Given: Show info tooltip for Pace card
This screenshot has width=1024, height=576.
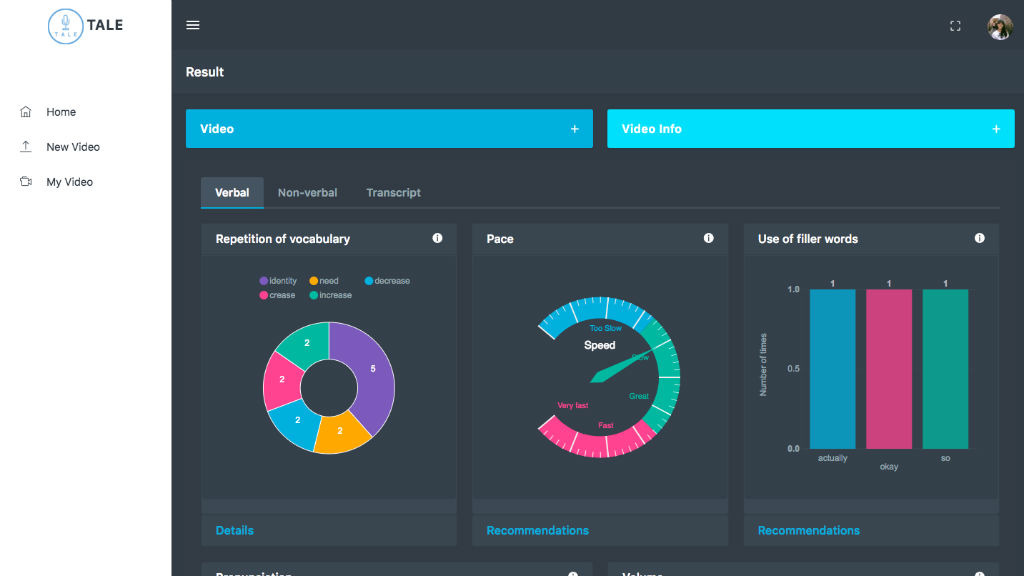Looking at the screenshot, I should pos(708,239).
